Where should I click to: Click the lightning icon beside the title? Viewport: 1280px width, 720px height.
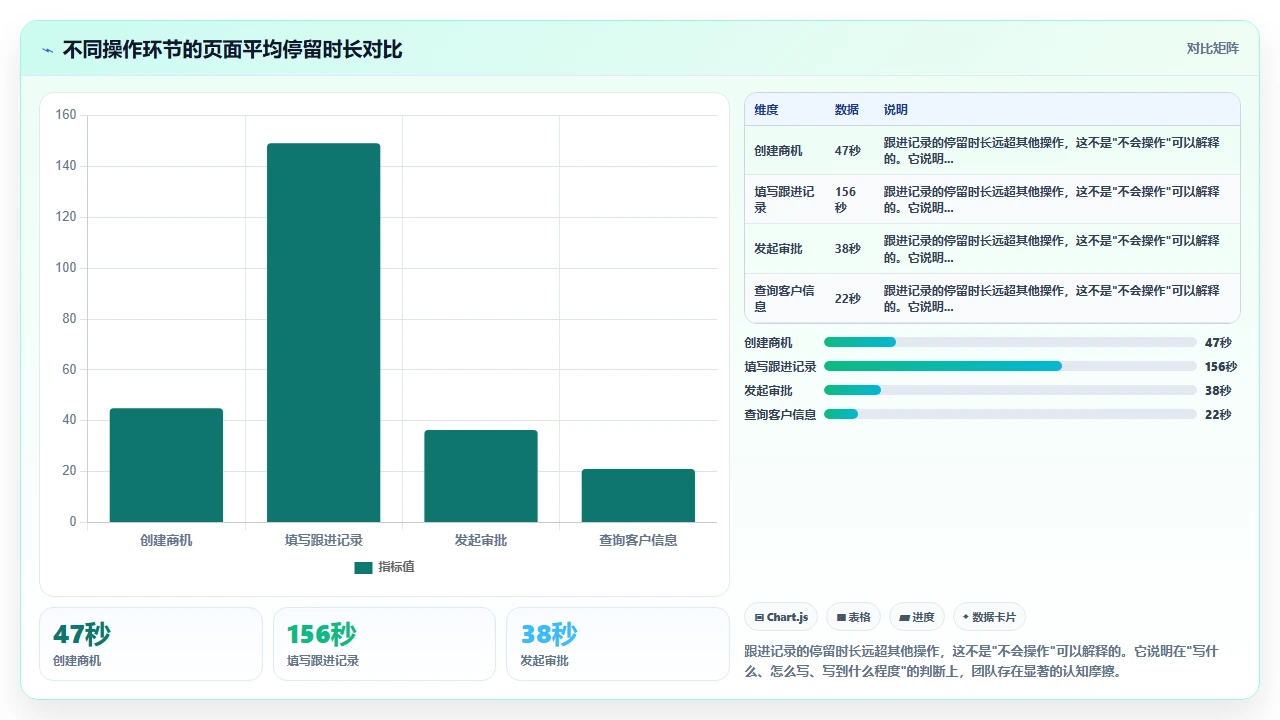48,50
